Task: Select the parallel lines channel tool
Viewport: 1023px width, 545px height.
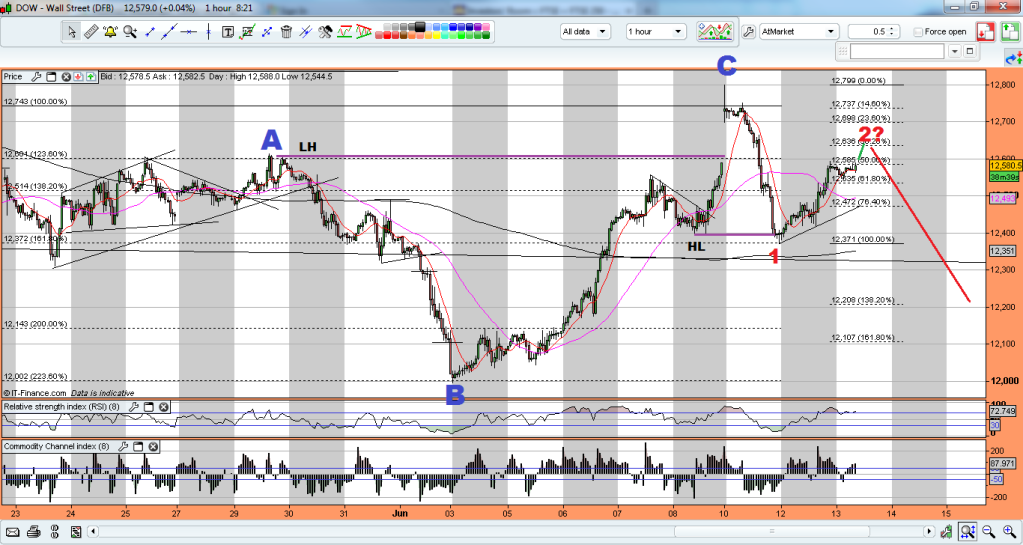Action: pyautogui.click(x=305, y=31)
